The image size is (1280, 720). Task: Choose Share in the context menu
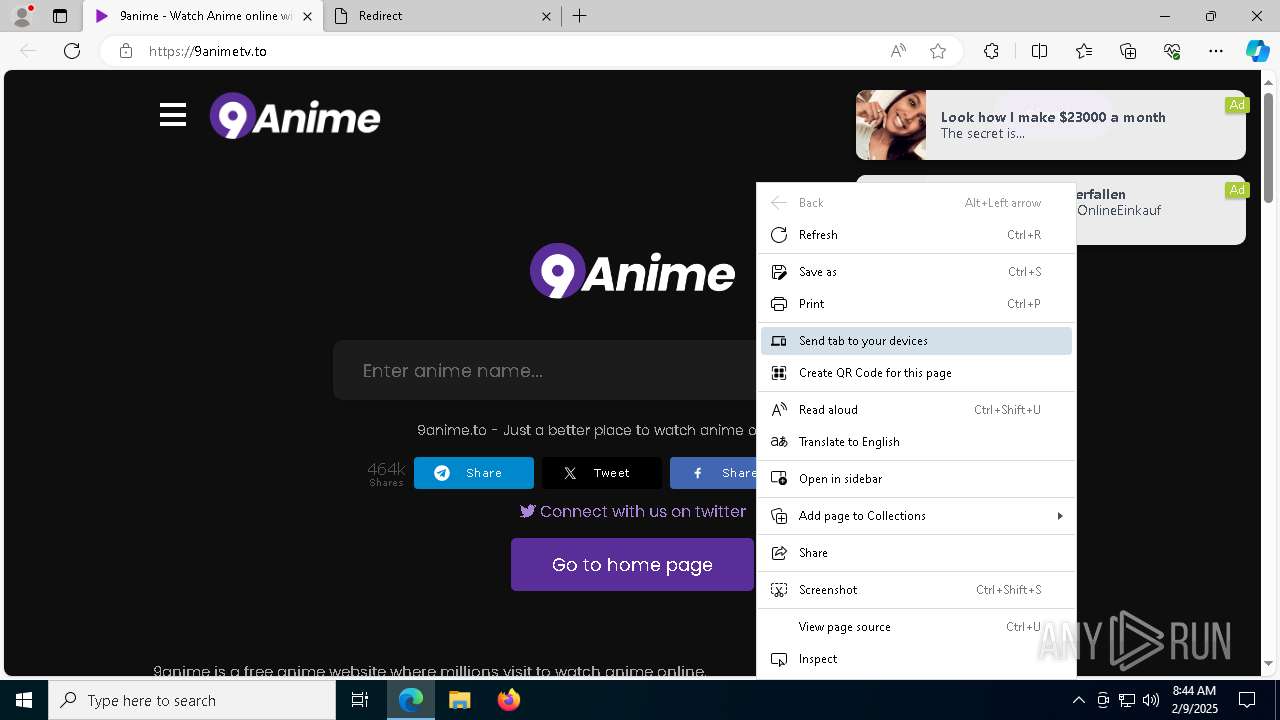(x=916, y=553)
